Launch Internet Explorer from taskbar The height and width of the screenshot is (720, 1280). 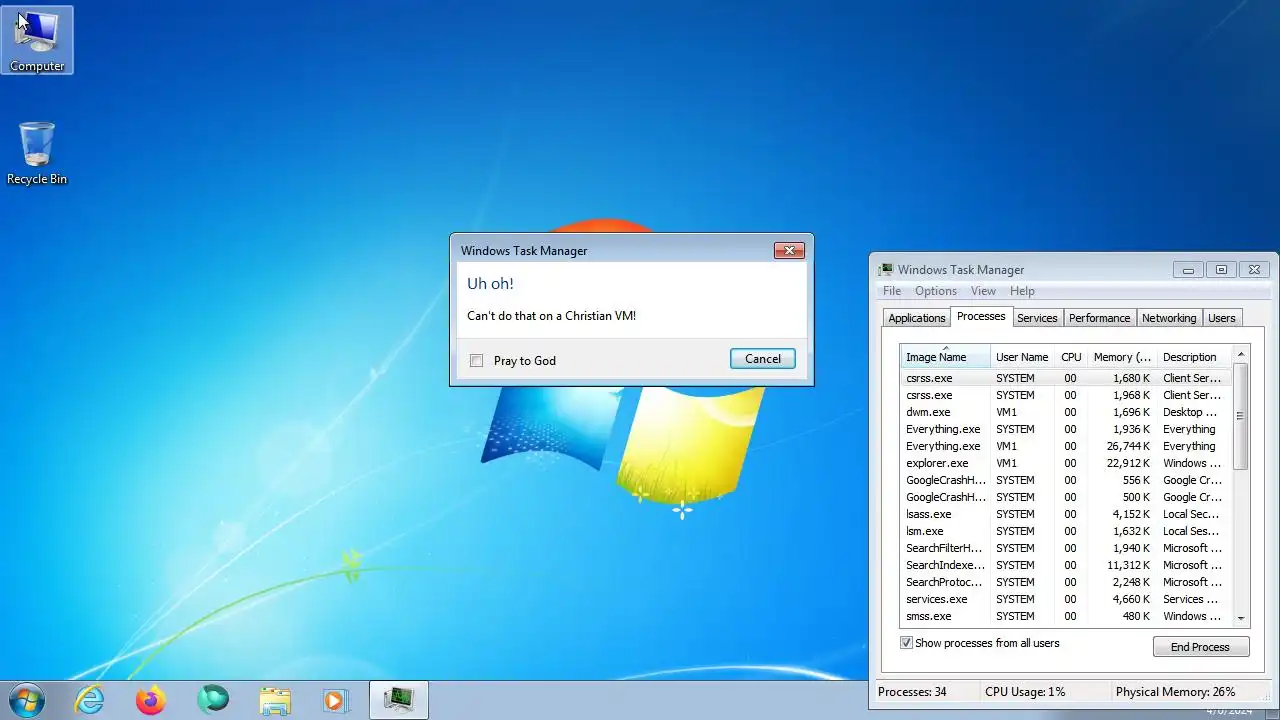coord(90,700)
